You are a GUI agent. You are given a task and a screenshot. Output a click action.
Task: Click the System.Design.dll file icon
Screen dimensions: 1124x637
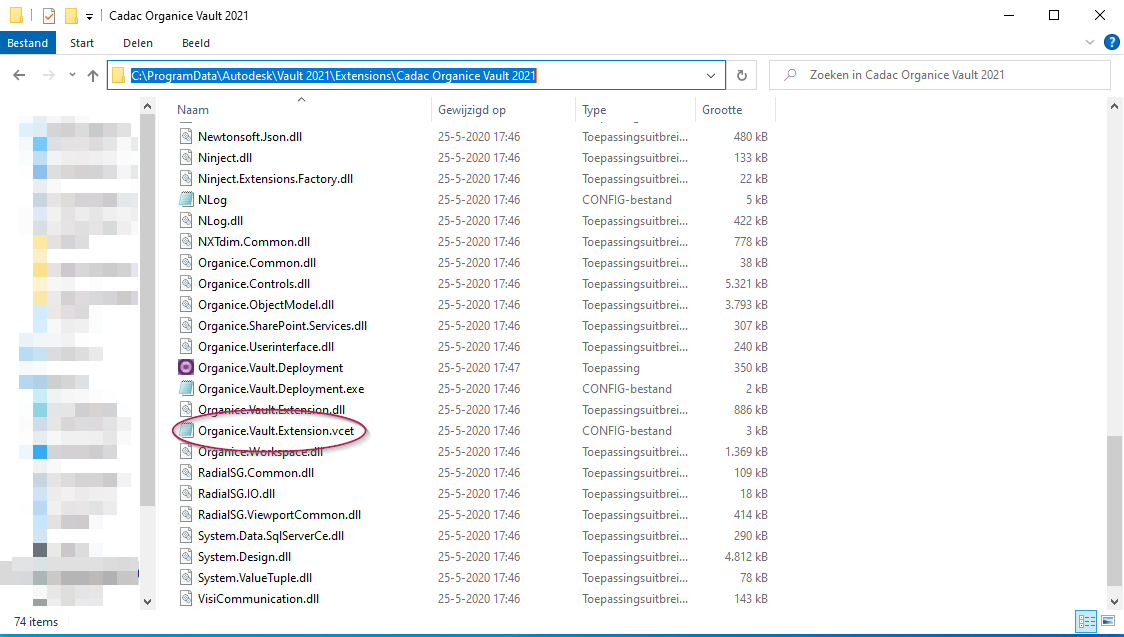(x=186, y=557)
